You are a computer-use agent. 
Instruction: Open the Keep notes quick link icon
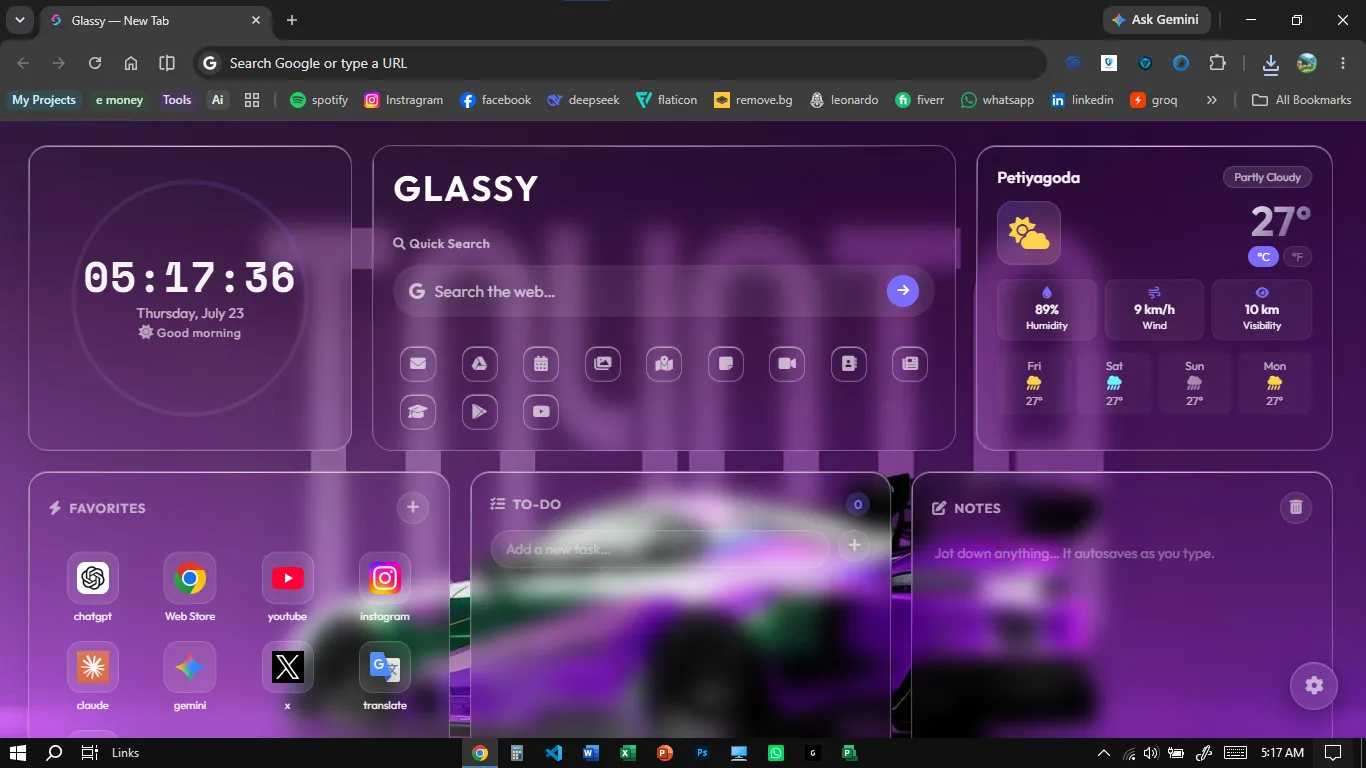[726, 364]
